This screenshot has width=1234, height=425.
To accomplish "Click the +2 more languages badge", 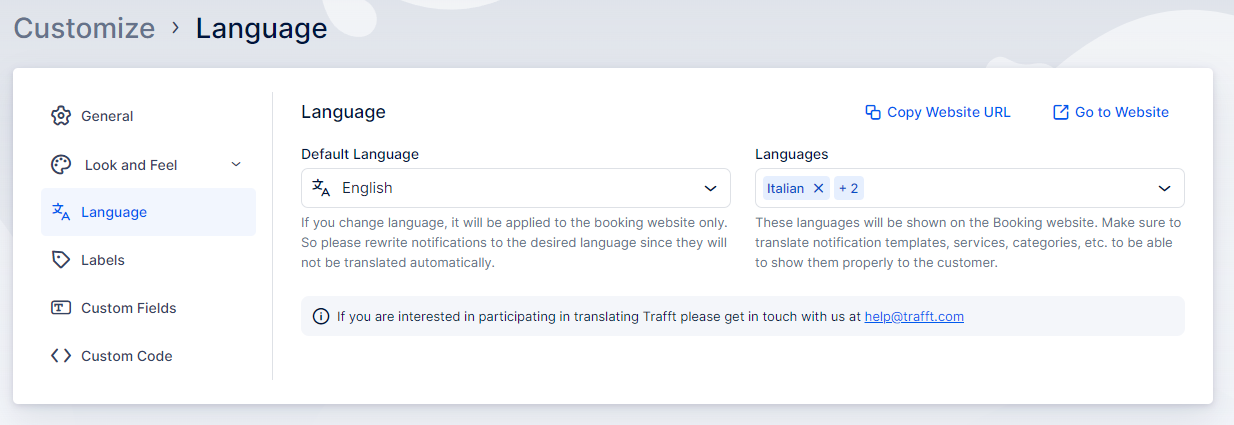I will click(849, 188).
